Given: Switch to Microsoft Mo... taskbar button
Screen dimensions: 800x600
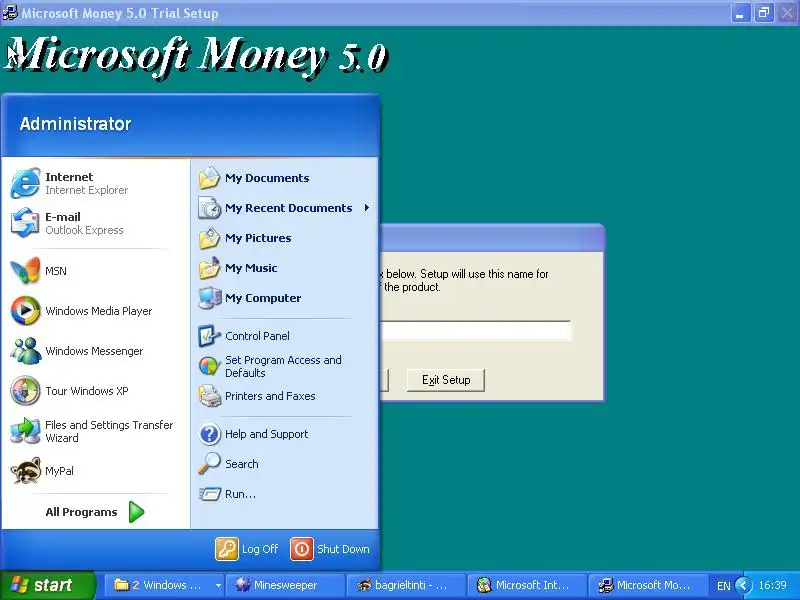Looking at the screenshot, I should (x=647, y=585).
